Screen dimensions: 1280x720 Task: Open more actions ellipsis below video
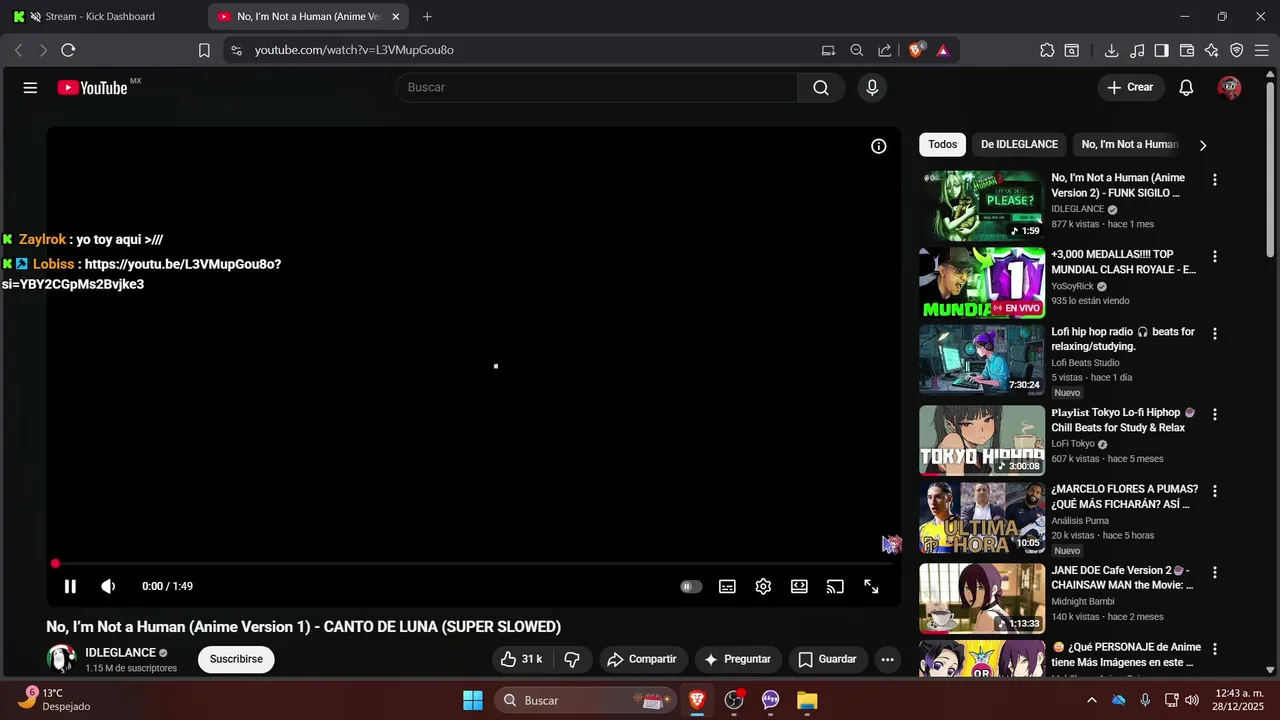tap(887, 659)
